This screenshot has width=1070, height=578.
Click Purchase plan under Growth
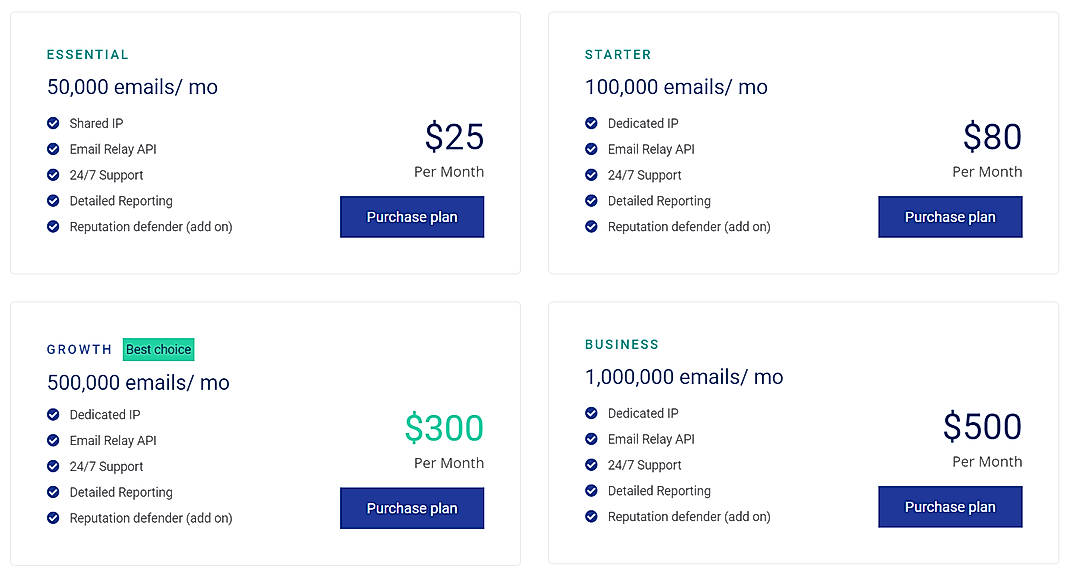coord(412,508)
